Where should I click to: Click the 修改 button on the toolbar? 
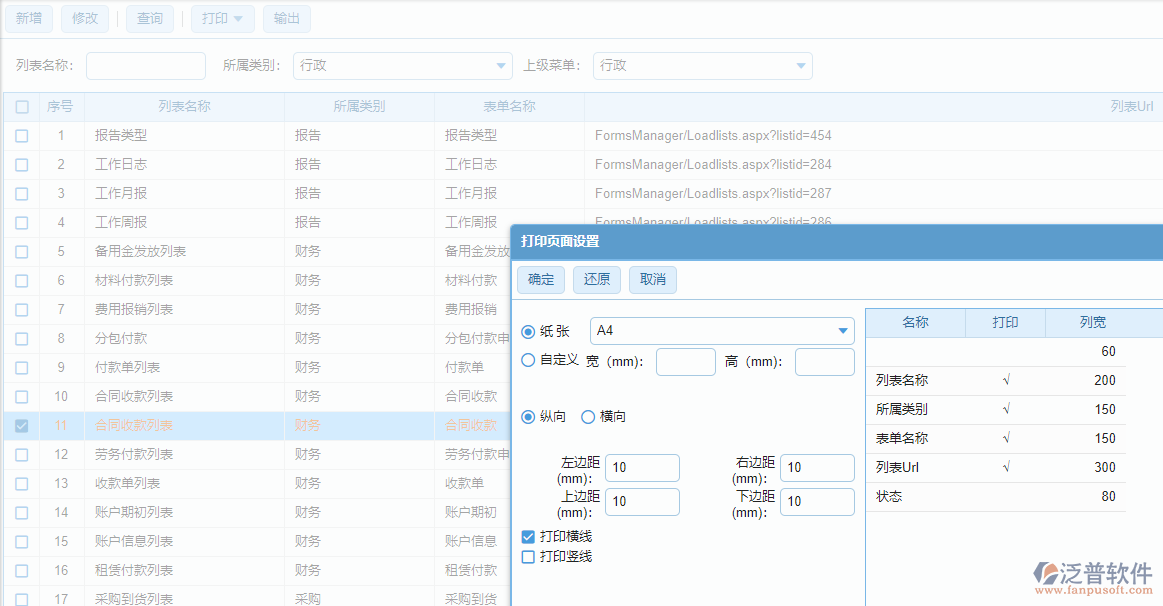coord(84,18)
